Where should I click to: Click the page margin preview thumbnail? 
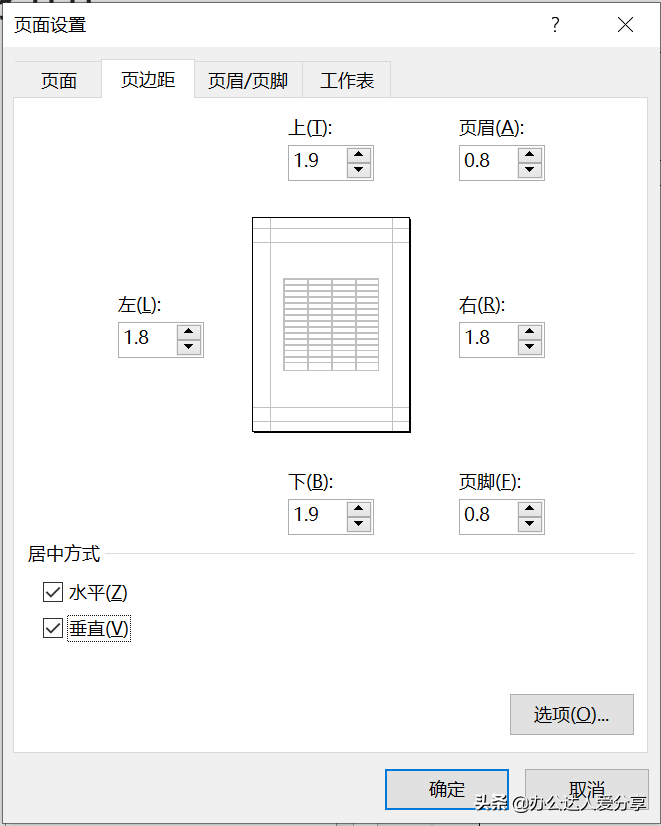pyautogui.click(x=331, y=324)
